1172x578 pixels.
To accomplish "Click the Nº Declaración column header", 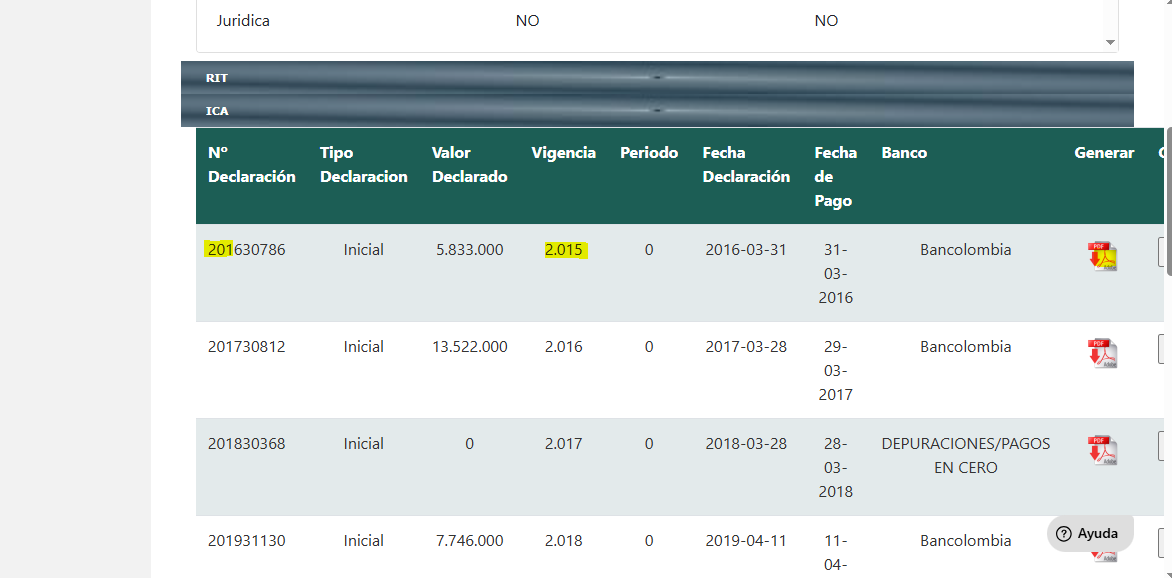I will tap(252, 165).
